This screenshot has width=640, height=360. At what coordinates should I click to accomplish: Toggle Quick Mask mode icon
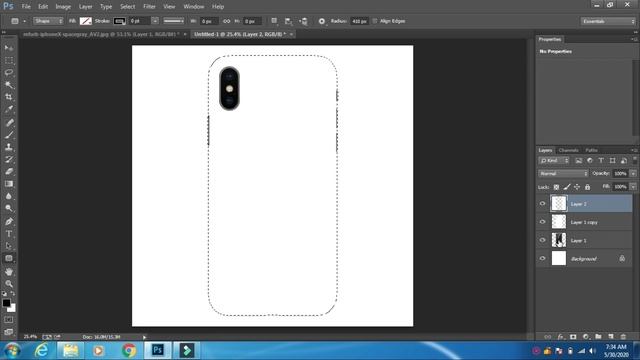[x=9, y=320]
